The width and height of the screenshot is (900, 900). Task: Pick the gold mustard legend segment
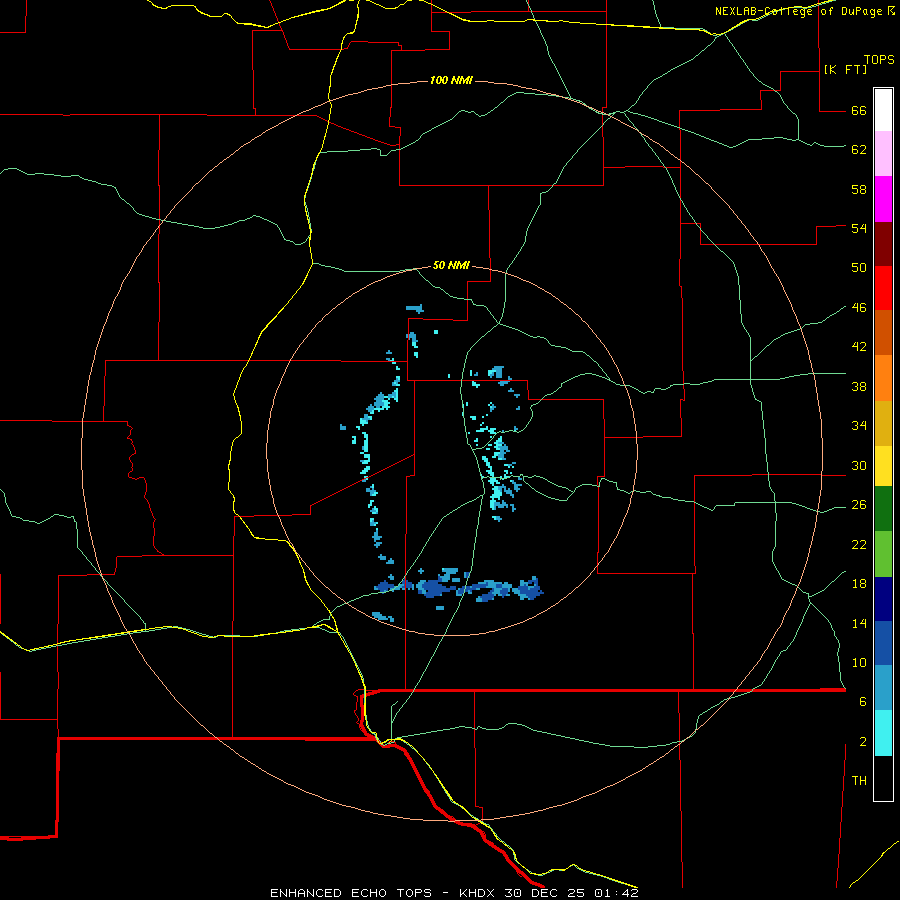(883, 423)
